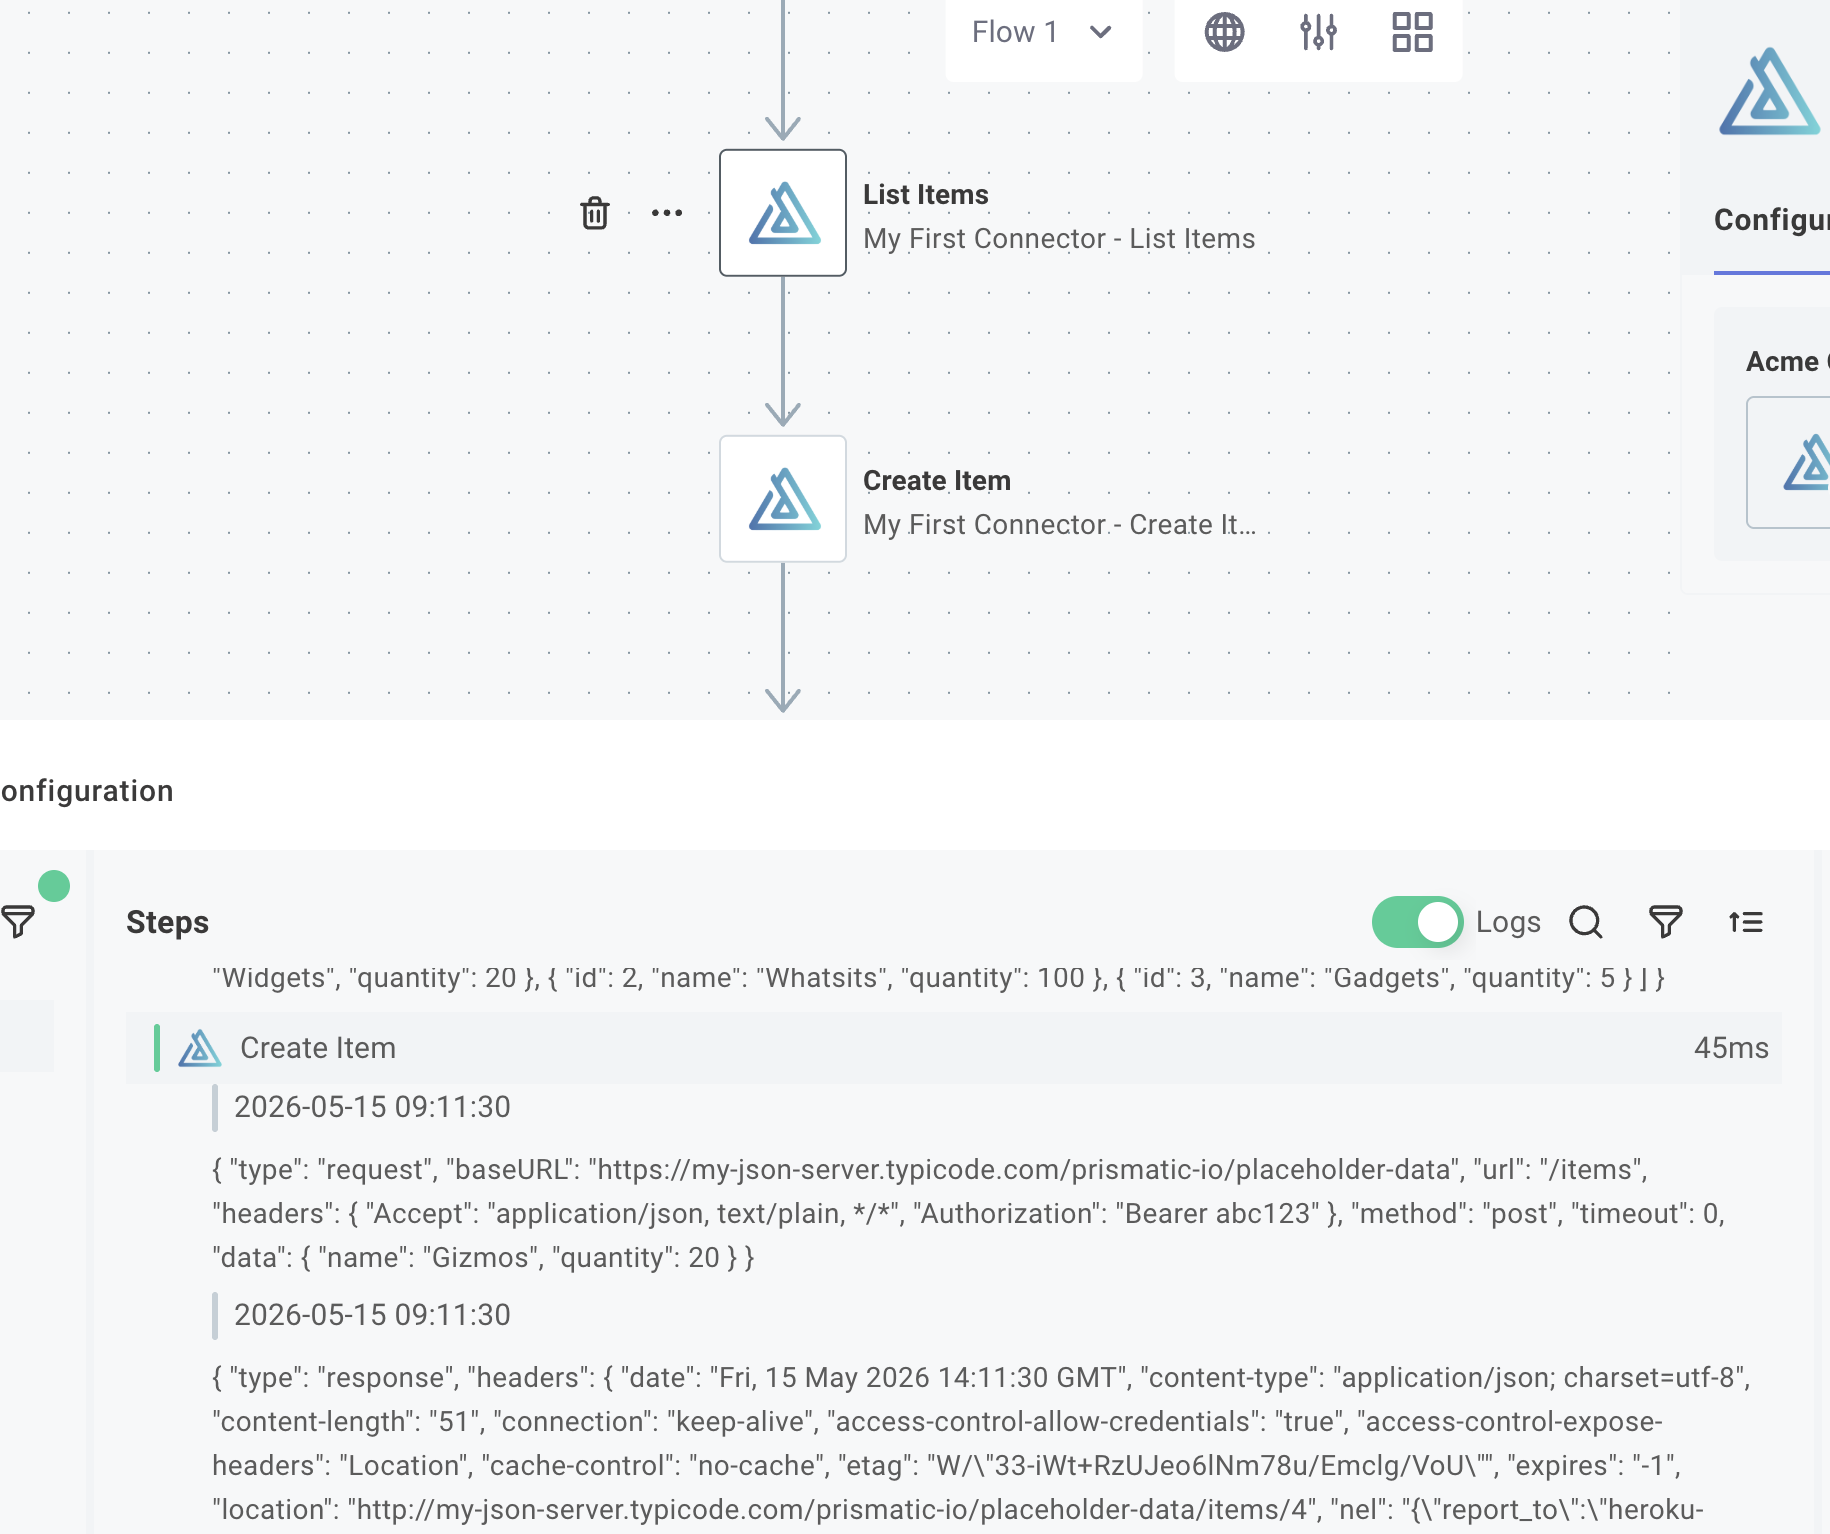1830x1534 pixels.
Task: Click the second 2026-05-15 09:11:30 timestamp above the response log
Action: (372, 1315)
